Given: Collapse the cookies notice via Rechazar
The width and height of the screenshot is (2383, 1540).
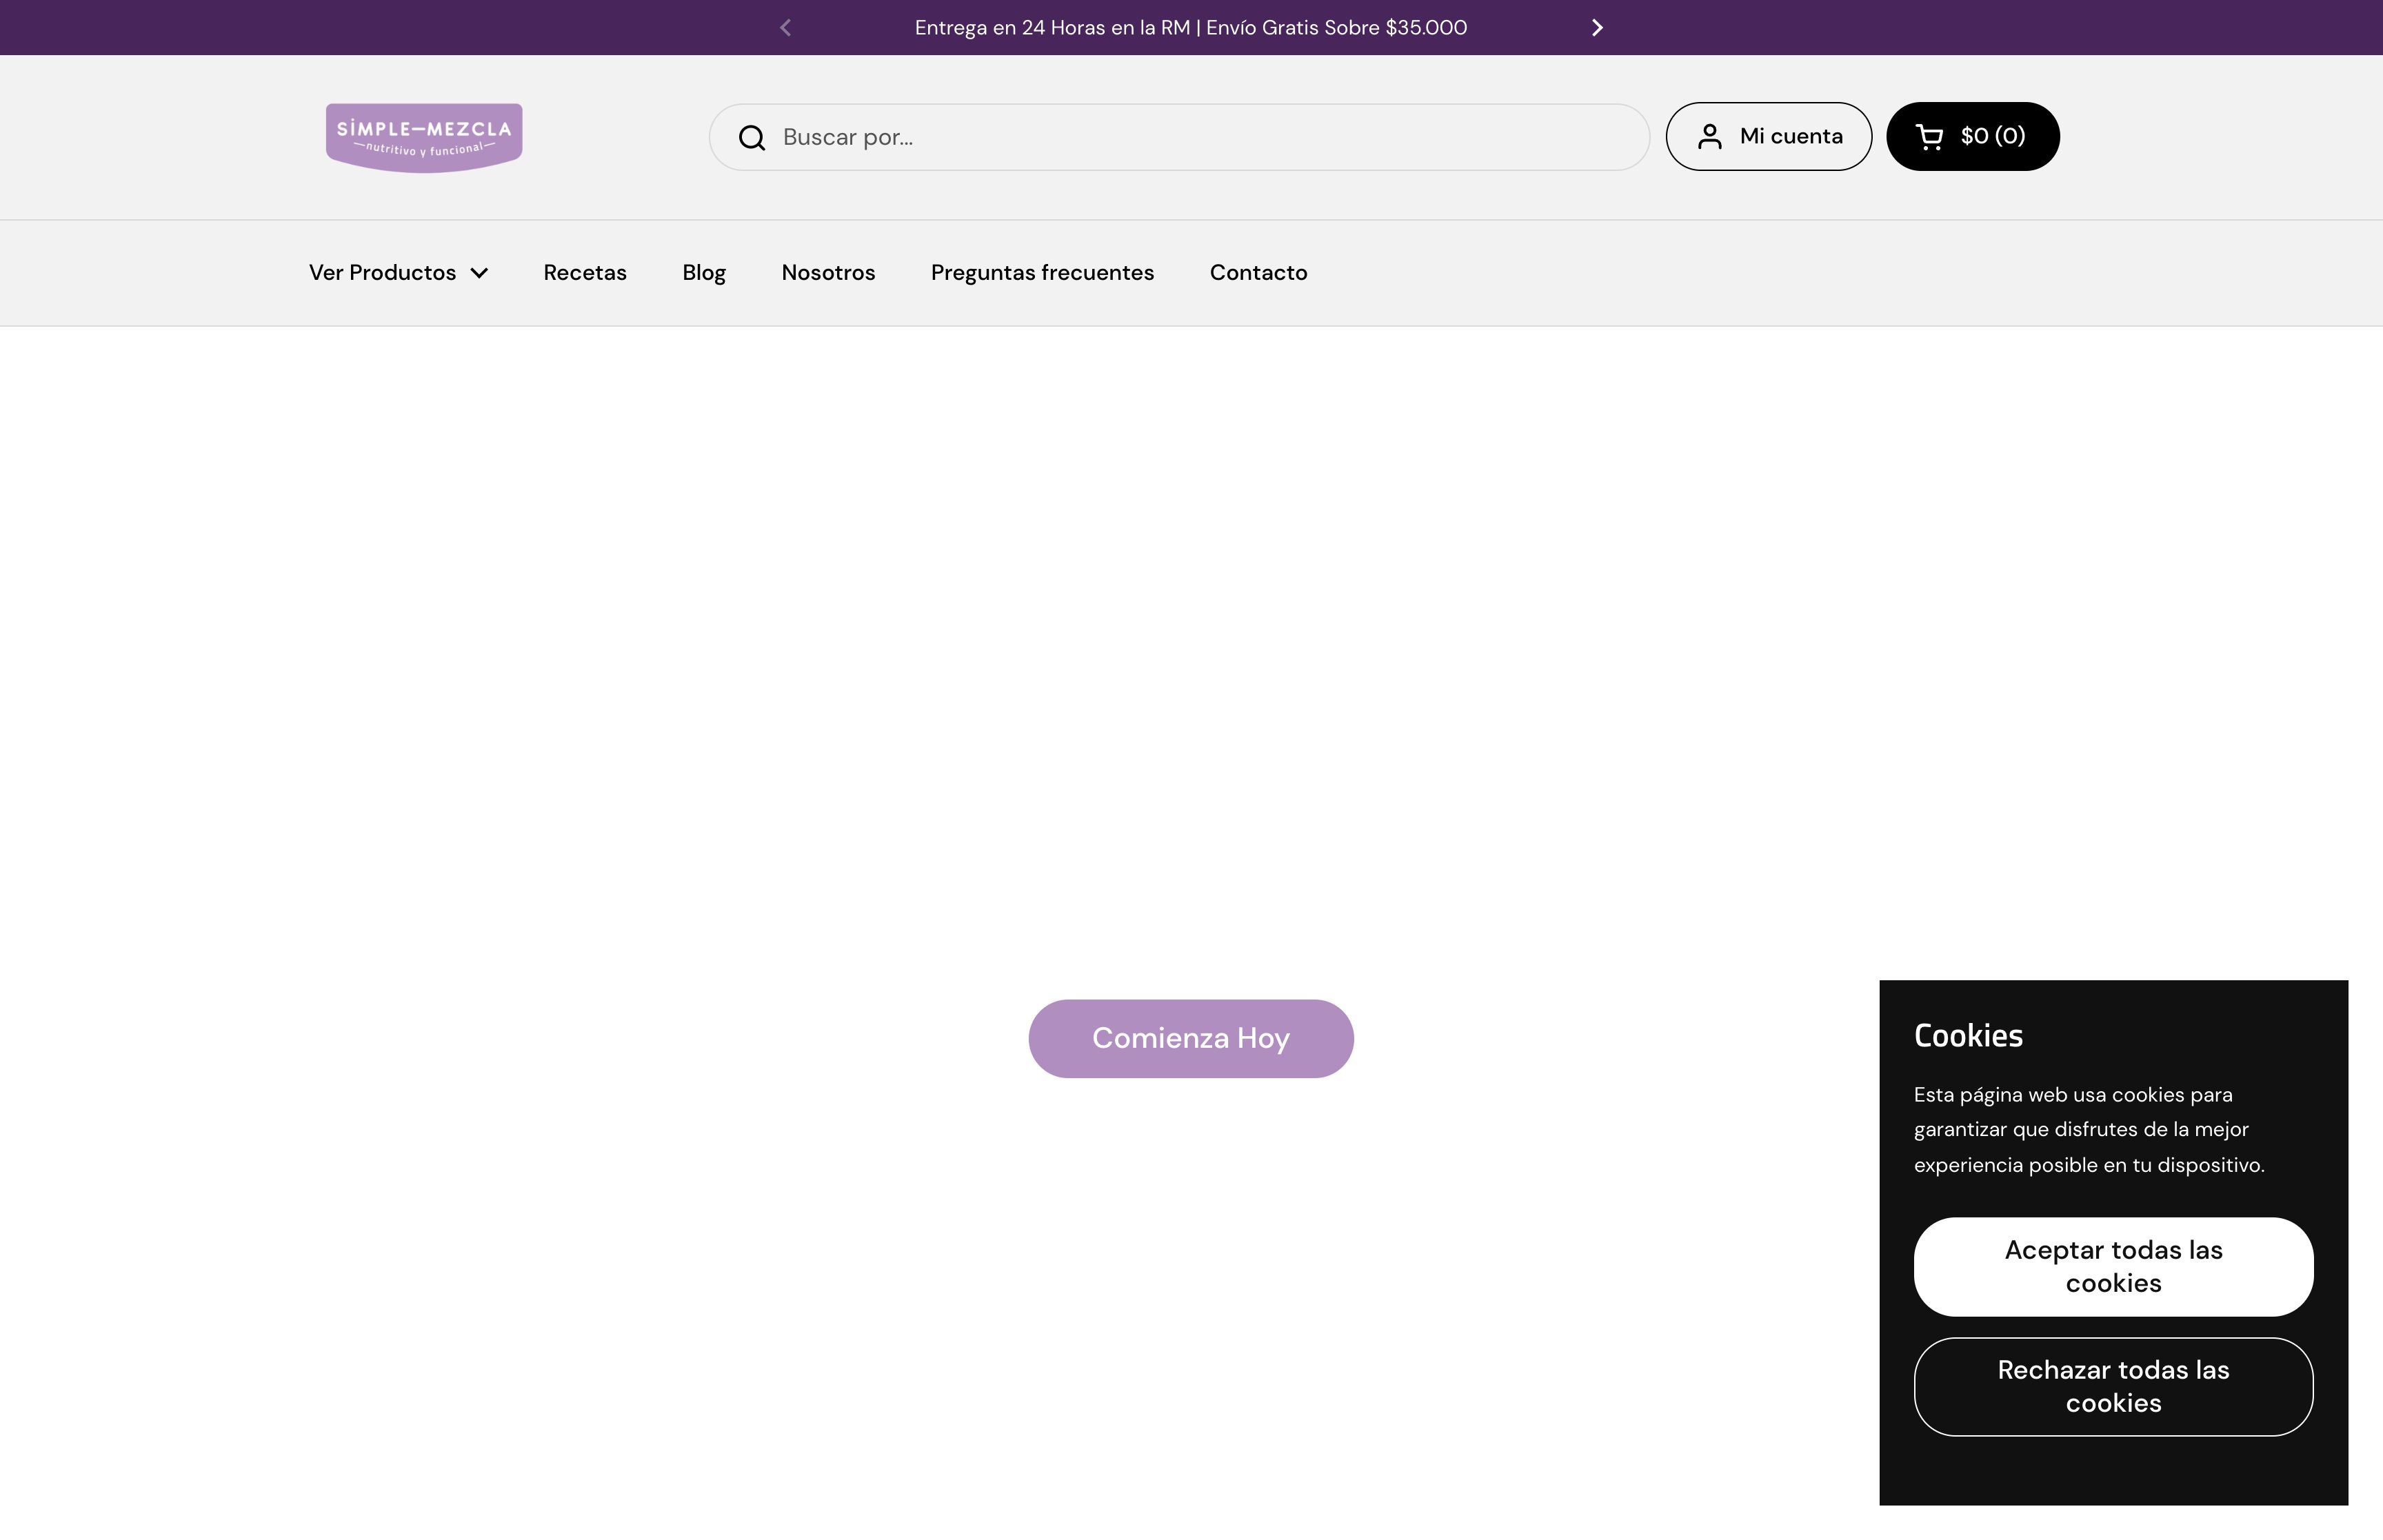Looking at the screenshot, I should coord(2112,1386).
